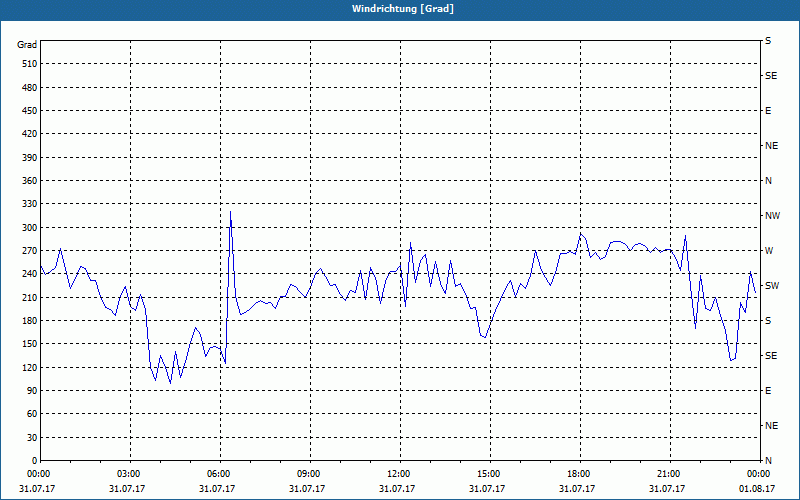Screen dimensions: 800x500
Task: Click the blue line spike peak after 06:00
Action: point(231,211)
